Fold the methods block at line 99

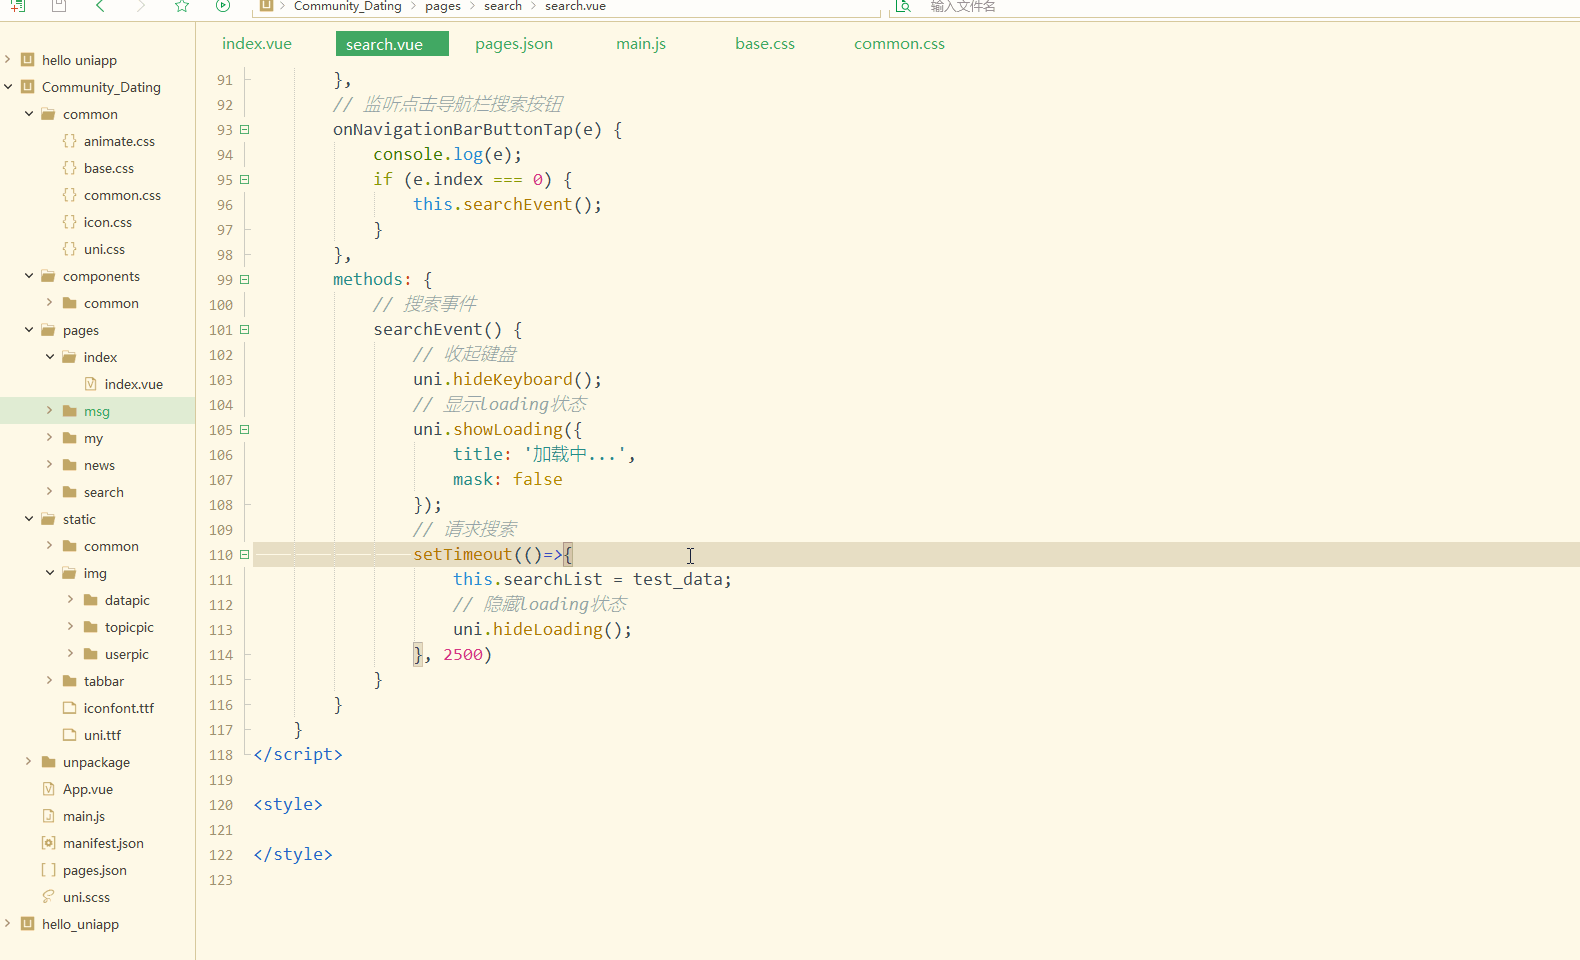pyautogui.click(x=244, y=280)
